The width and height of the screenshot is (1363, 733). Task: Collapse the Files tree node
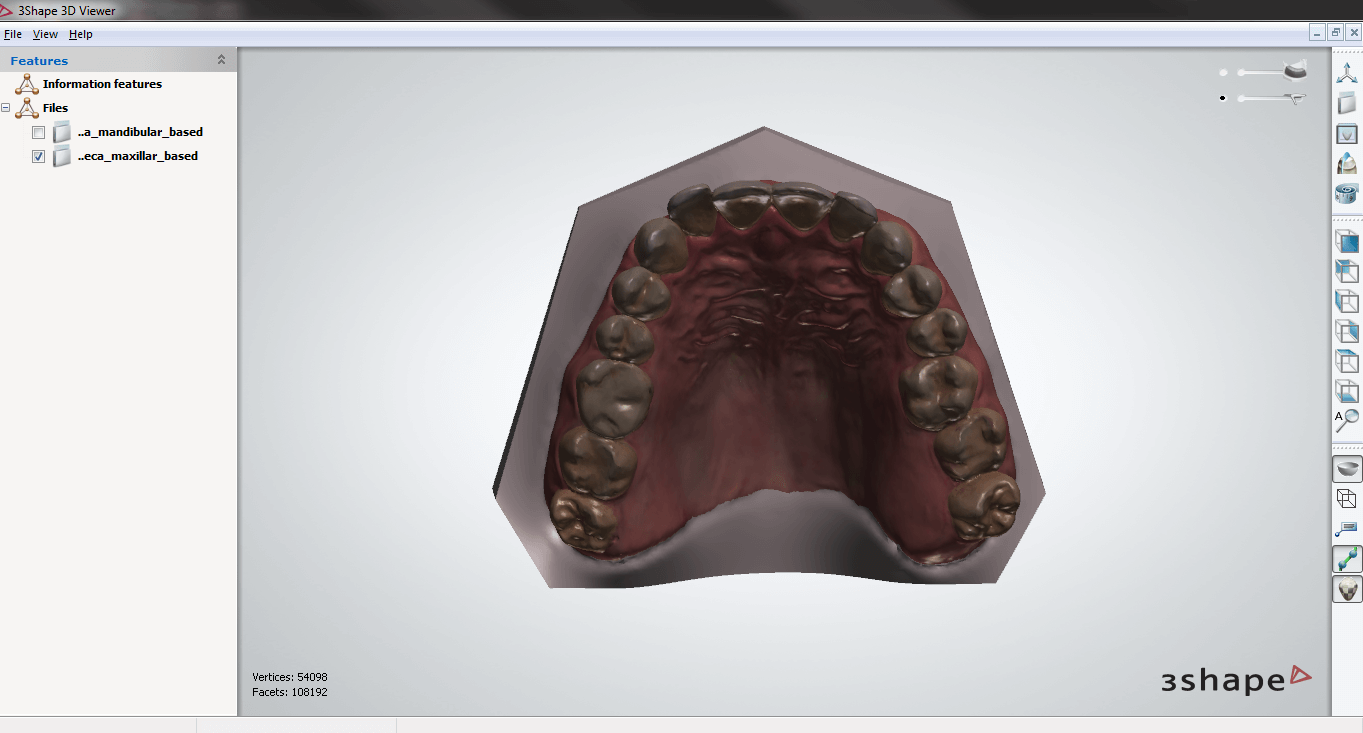coord(6,108)
